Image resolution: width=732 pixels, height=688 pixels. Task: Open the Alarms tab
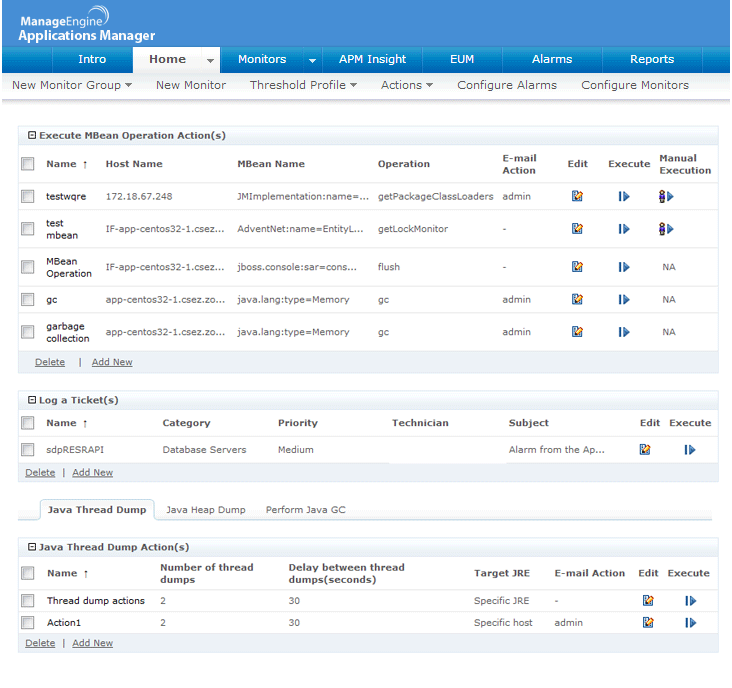551,59
